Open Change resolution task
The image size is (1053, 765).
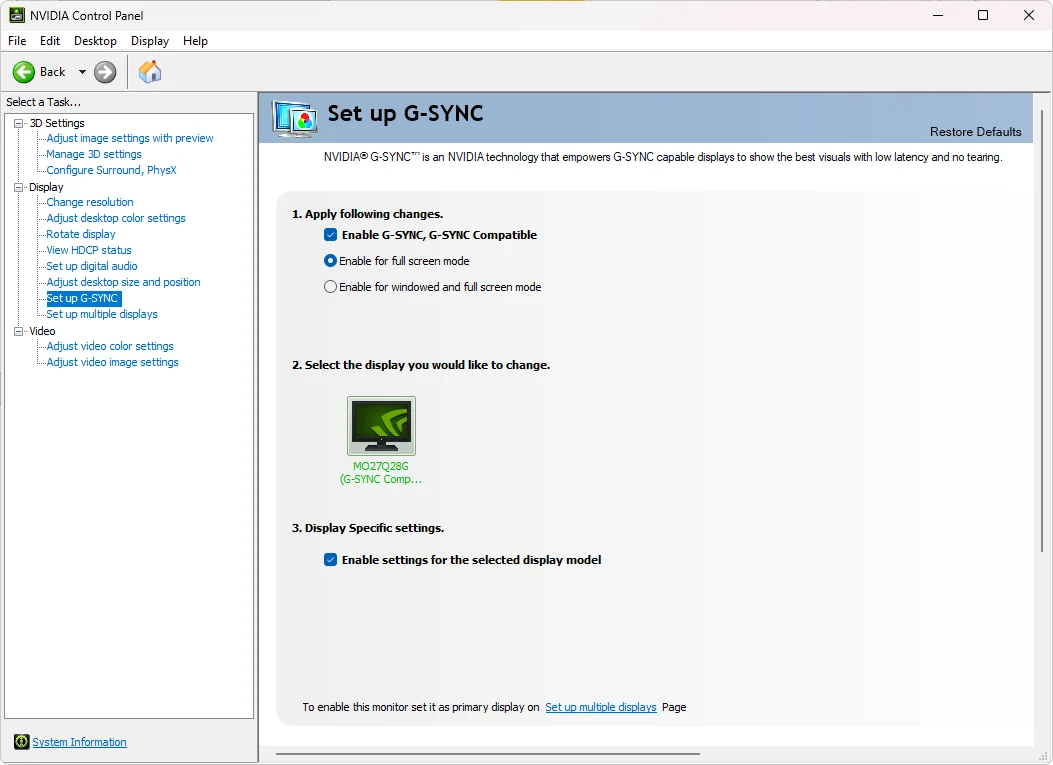89,202
